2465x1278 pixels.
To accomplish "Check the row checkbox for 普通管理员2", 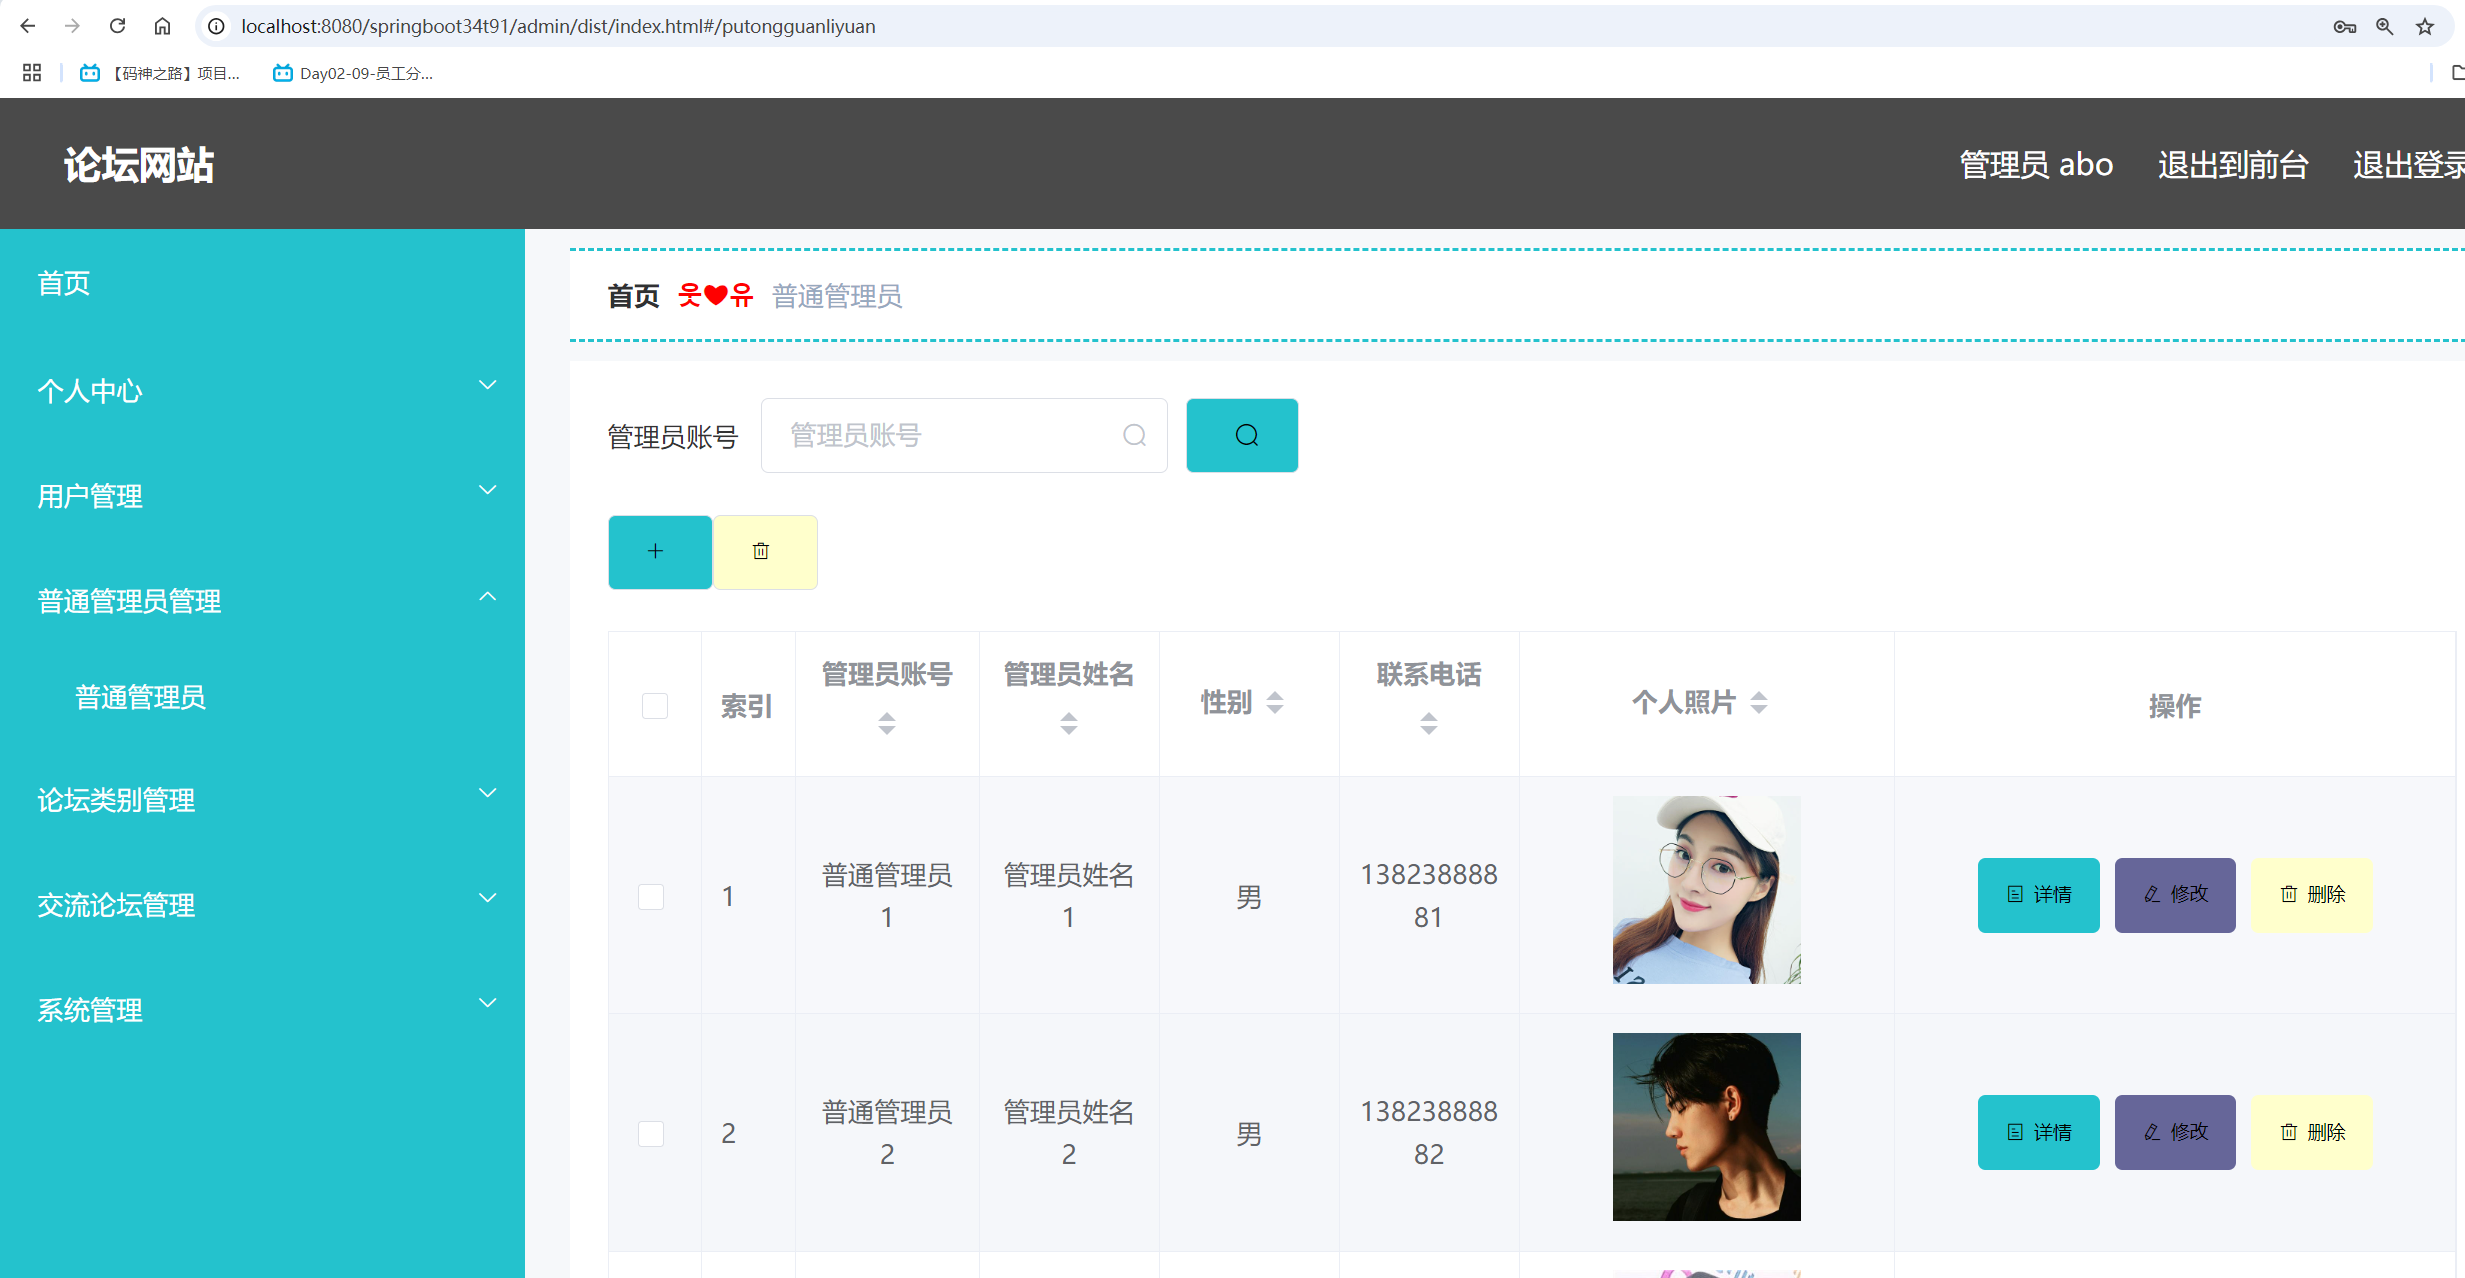I will 651,1133.
